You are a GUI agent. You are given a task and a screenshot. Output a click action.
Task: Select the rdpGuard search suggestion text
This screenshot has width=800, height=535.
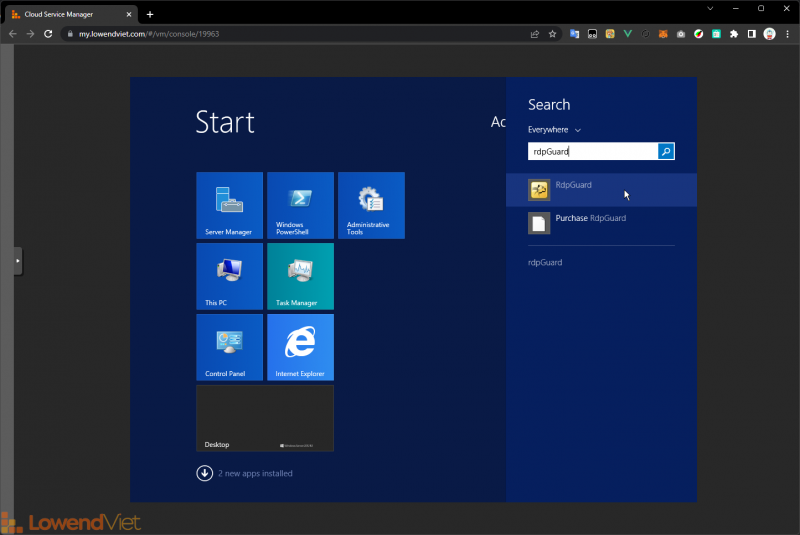(545, 262)
